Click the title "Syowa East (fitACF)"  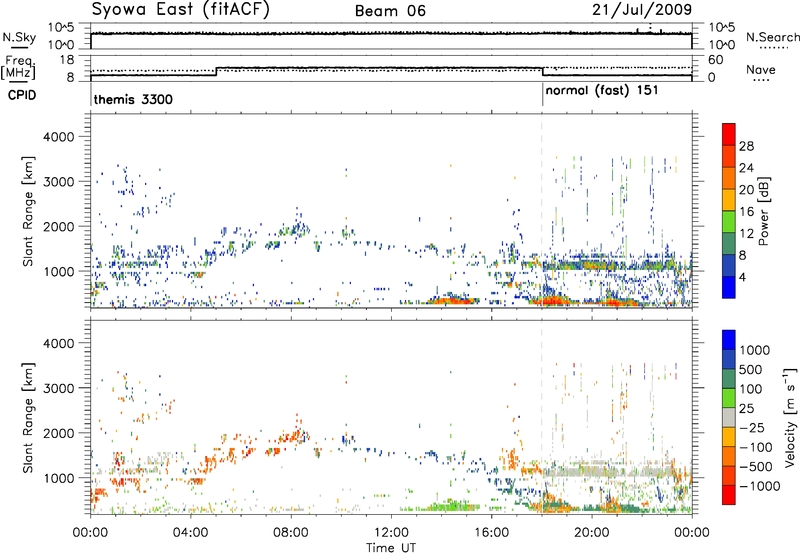181,10
